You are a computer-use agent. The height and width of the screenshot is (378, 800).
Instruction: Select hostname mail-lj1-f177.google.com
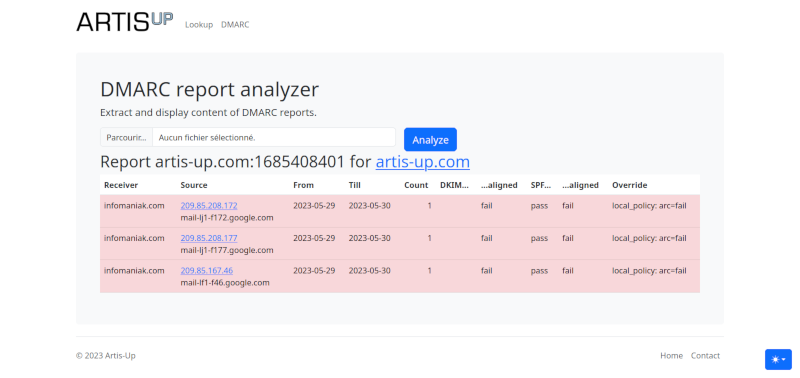[227, 250]
